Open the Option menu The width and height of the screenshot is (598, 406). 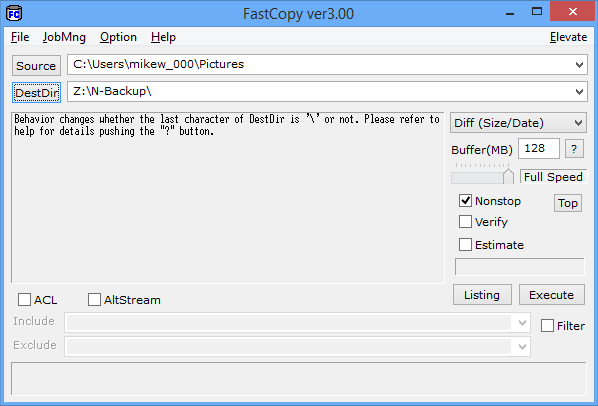118,37
